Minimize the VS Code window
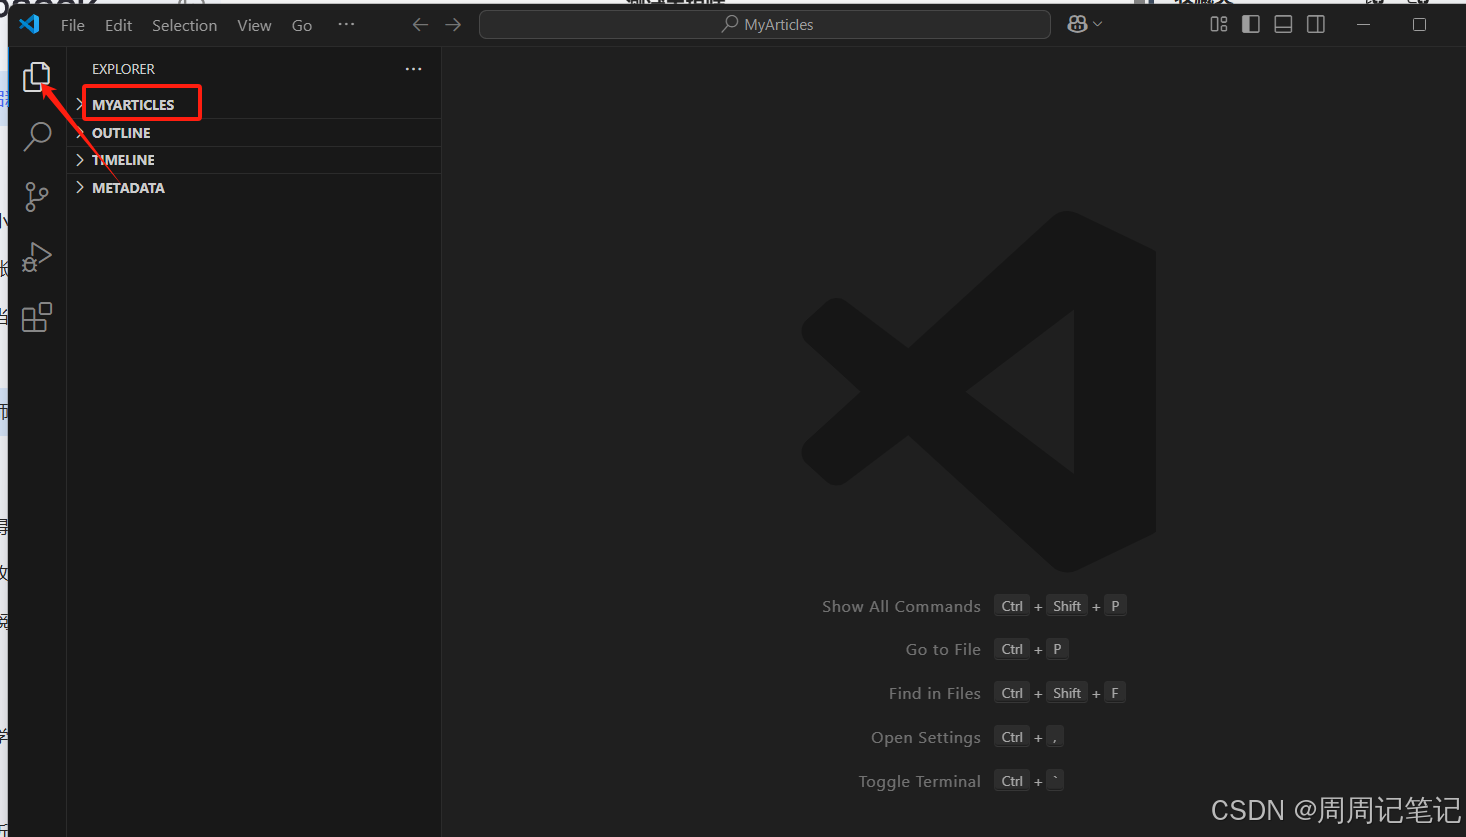This screenshot has width=1466, height=837. (1363, 24)
